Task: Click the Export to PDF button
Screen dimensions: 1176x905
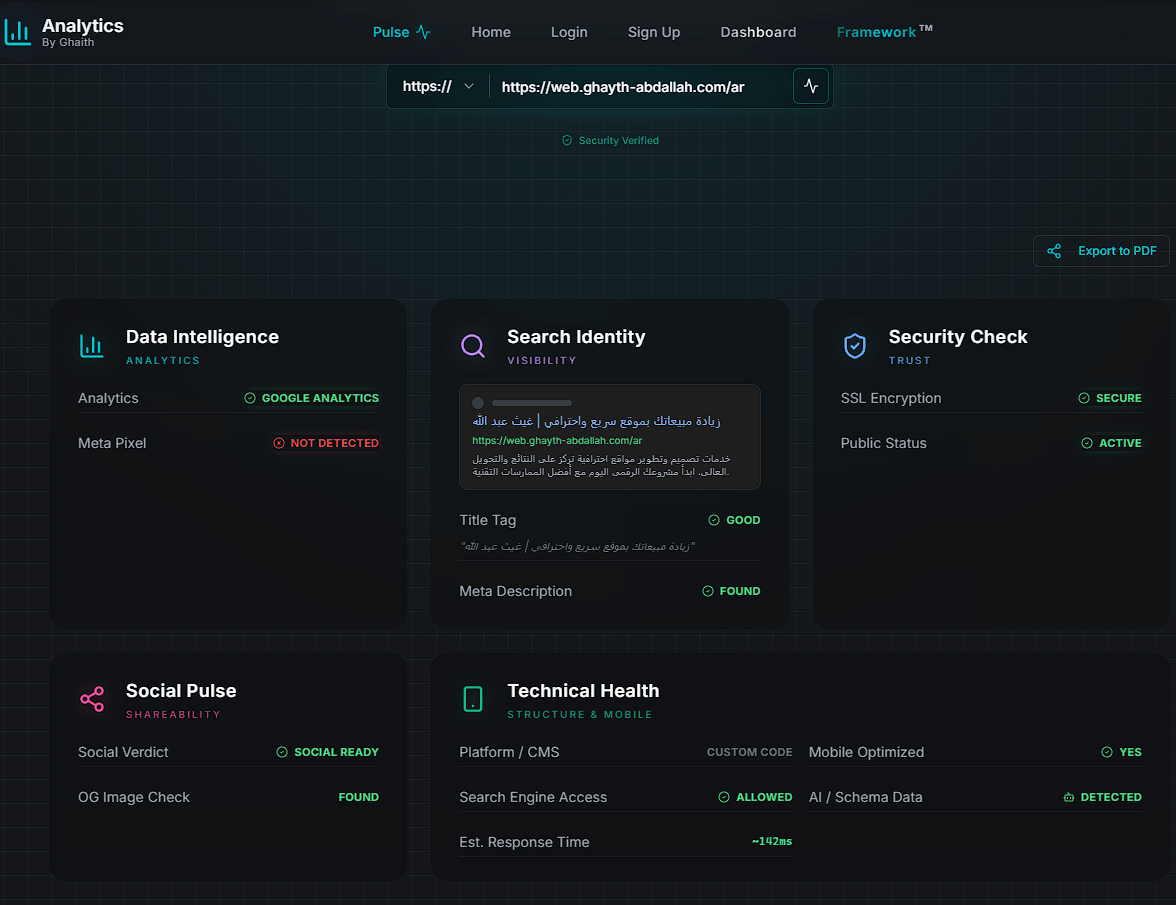Action: [1101, 251]
